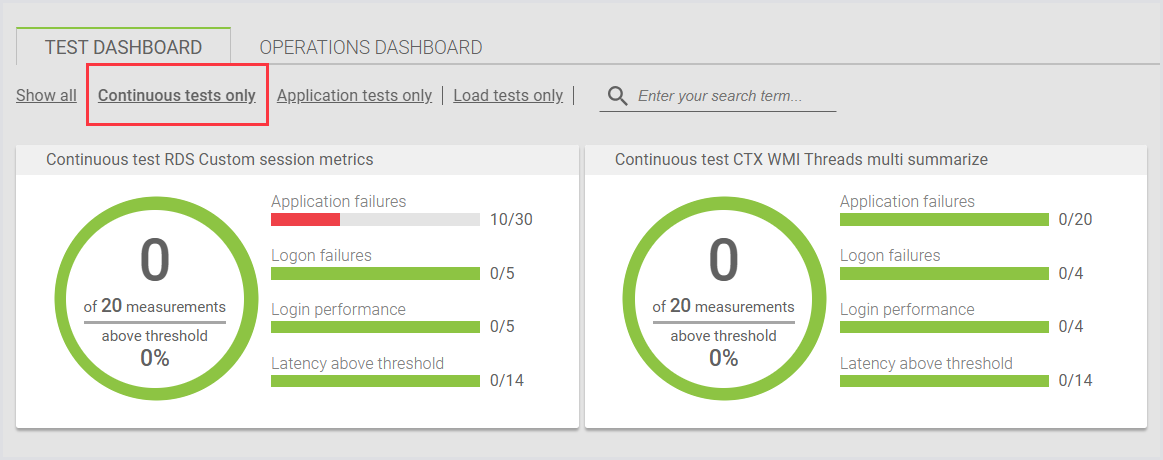
Task: Click Application failures bar in CTX WMI card
Action: pos(944,219)
